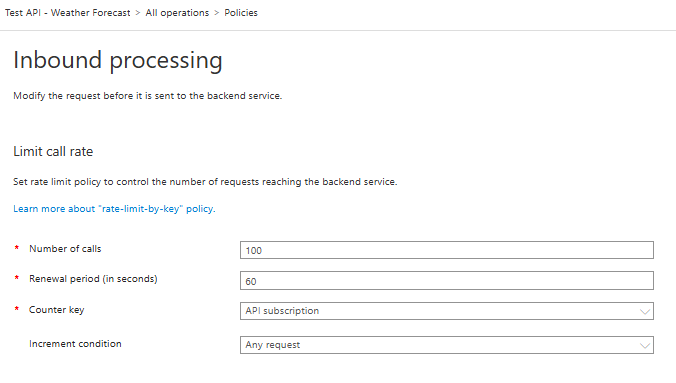Open the rate-limit-by-key policy help link

point(114,209)
